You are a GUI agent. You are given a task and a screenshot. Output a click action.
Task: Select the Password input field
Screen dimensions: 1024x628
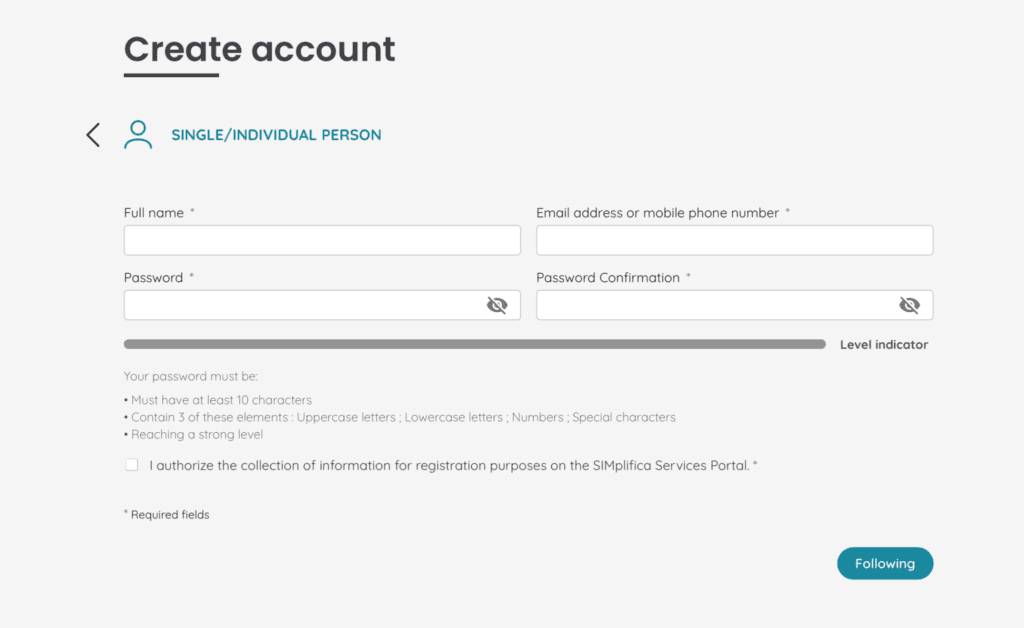300,305
